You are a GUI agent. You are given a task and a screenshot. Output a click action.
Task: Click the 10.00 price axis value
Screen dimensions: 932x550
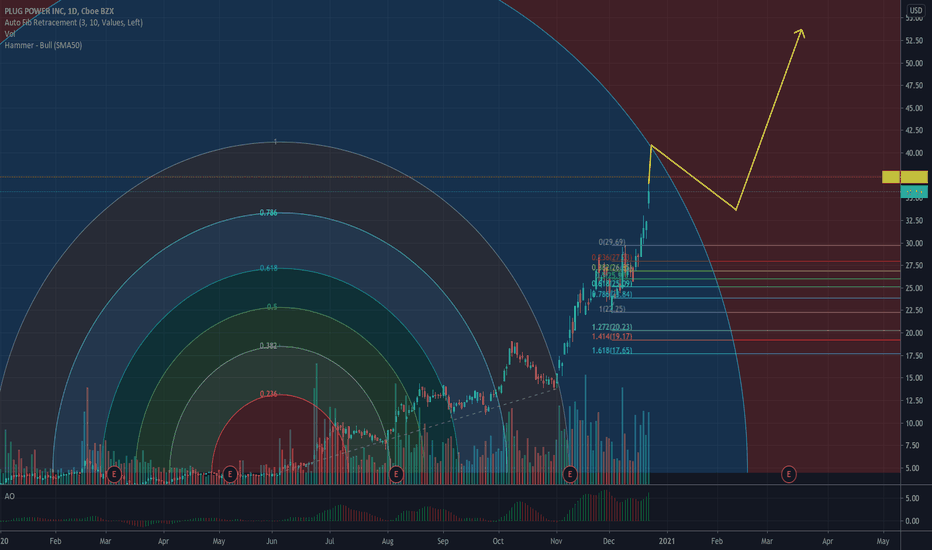pyautogui.click(x=914, y=423)
